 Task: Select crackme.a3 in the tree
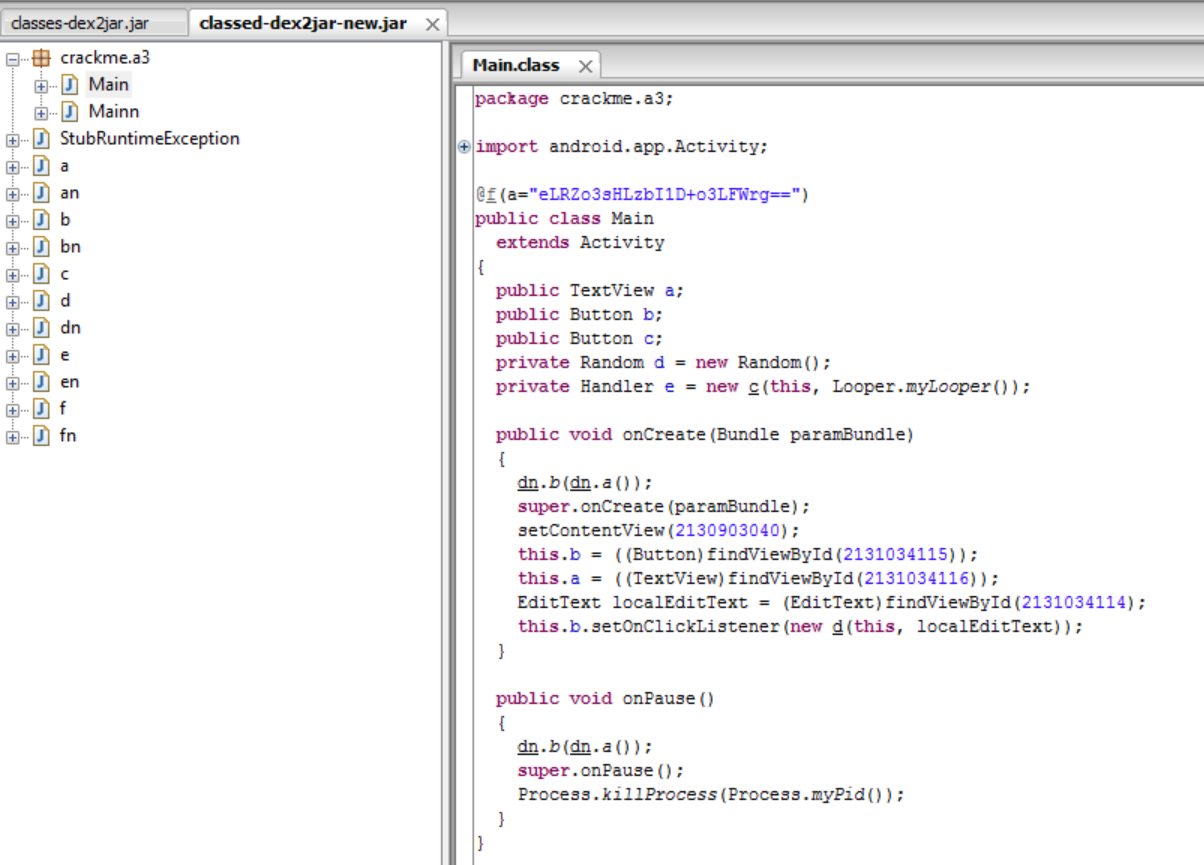point(105,58)
